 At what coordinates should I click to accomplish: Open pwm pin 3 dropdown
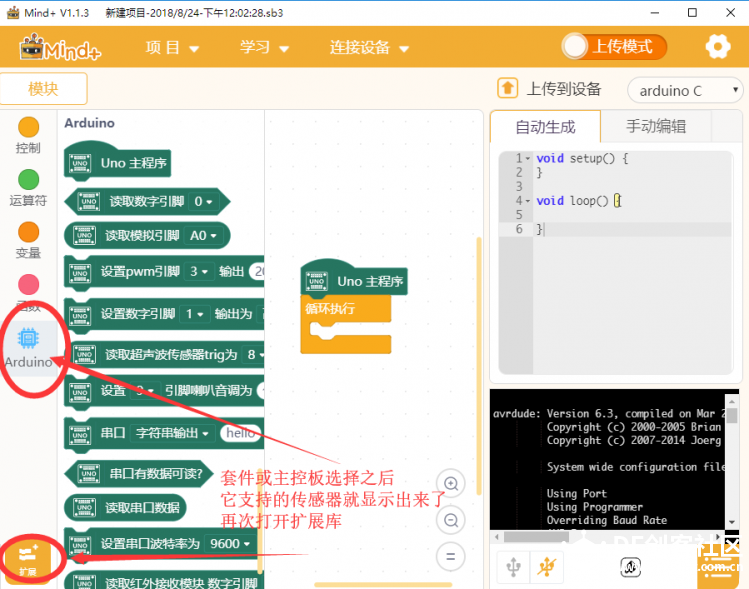coord(199,272)
